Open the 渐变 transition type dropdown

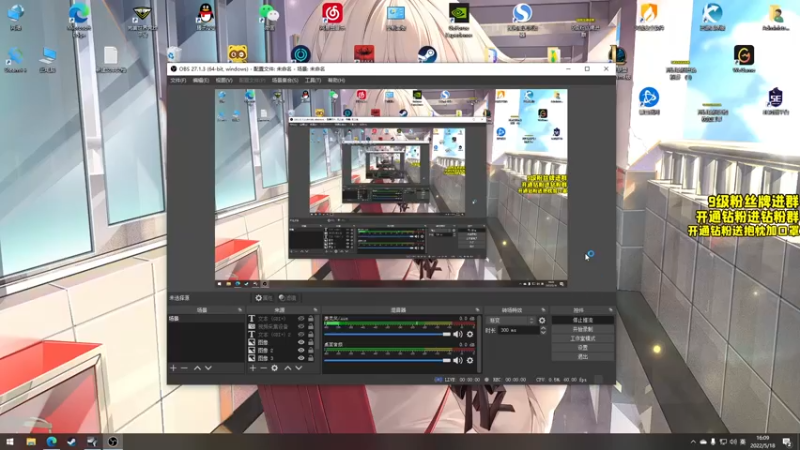pos(512,320)
